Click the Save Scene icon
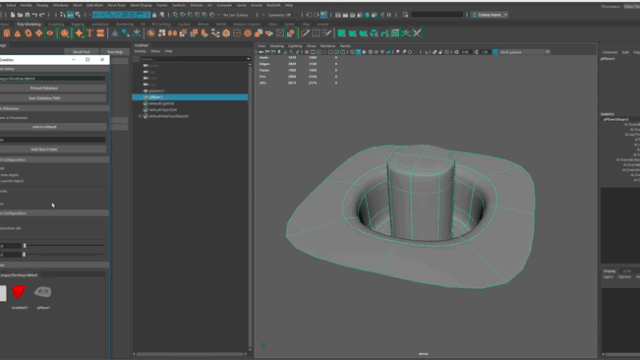Image resolution: width=640 pixels, height=360 pixels. click(27, 15)
